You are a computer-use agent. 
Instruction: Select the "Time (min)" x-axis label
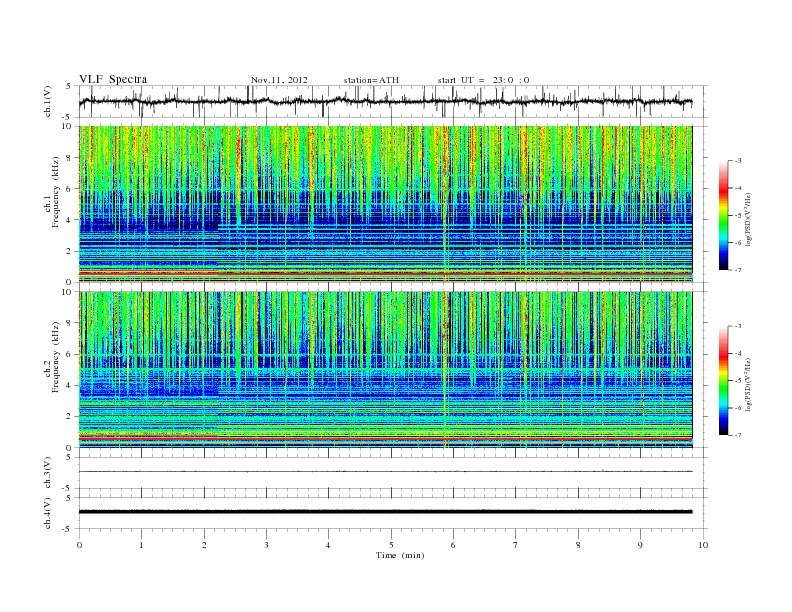pos(400,555)
